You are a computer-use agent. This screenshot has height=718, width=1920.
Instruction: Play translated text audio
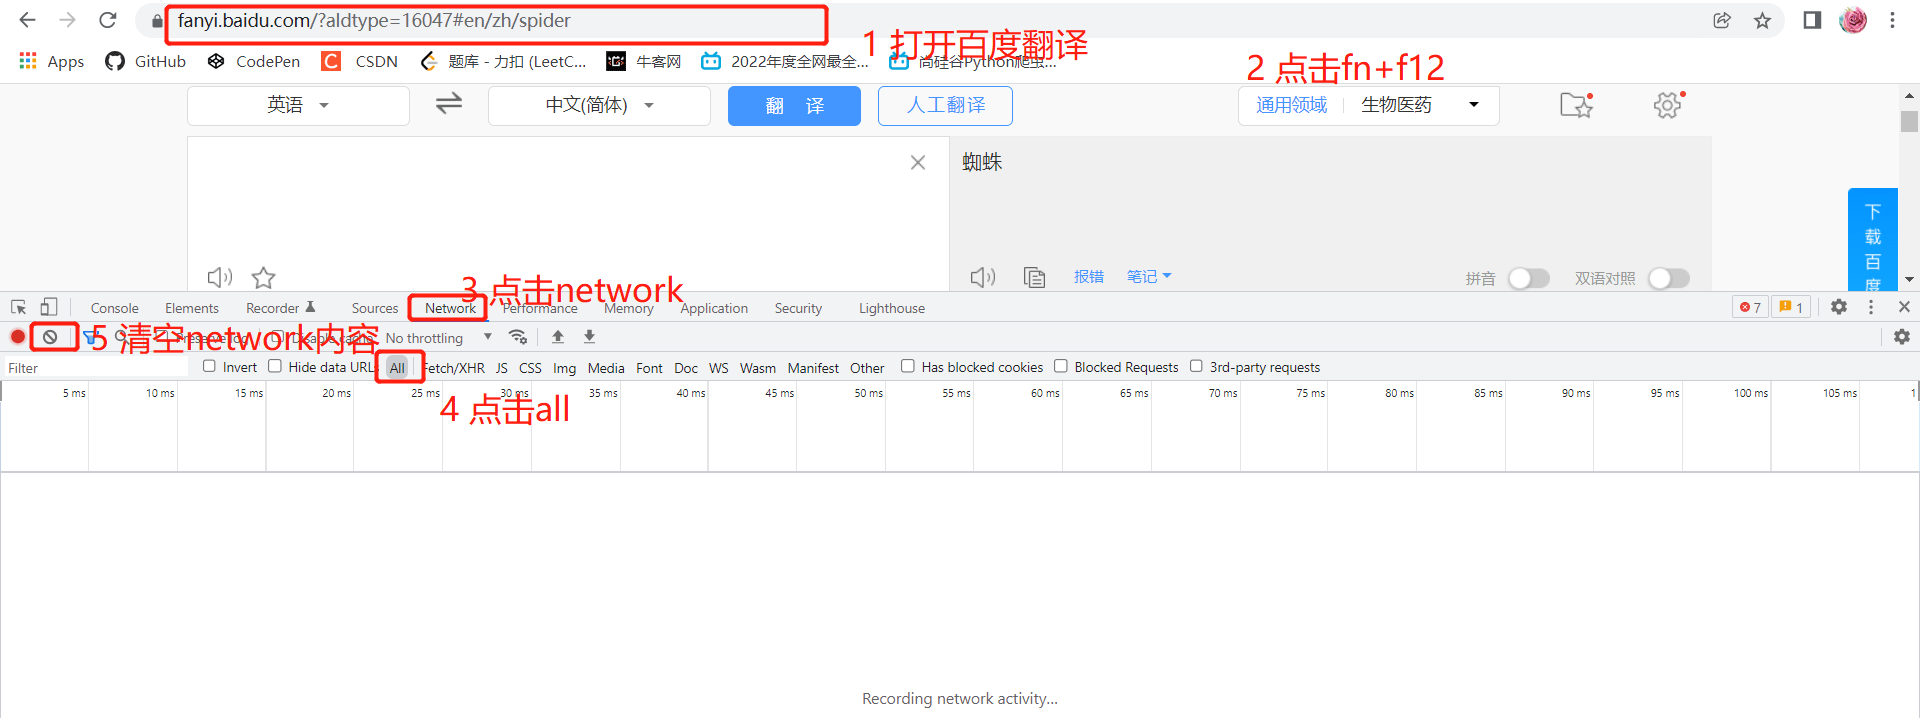pyautogui.click(x=983, y=277)
